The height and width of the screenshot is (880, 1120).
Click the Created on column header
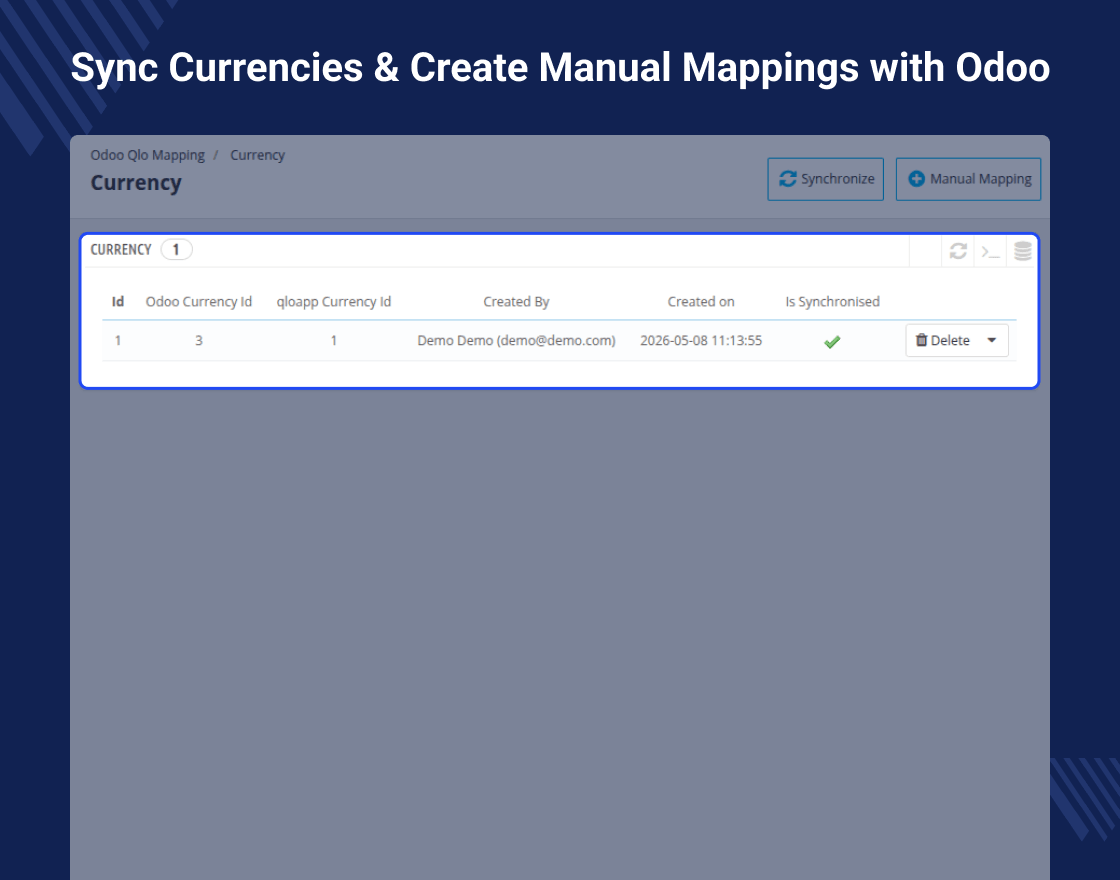coord(701,301)
